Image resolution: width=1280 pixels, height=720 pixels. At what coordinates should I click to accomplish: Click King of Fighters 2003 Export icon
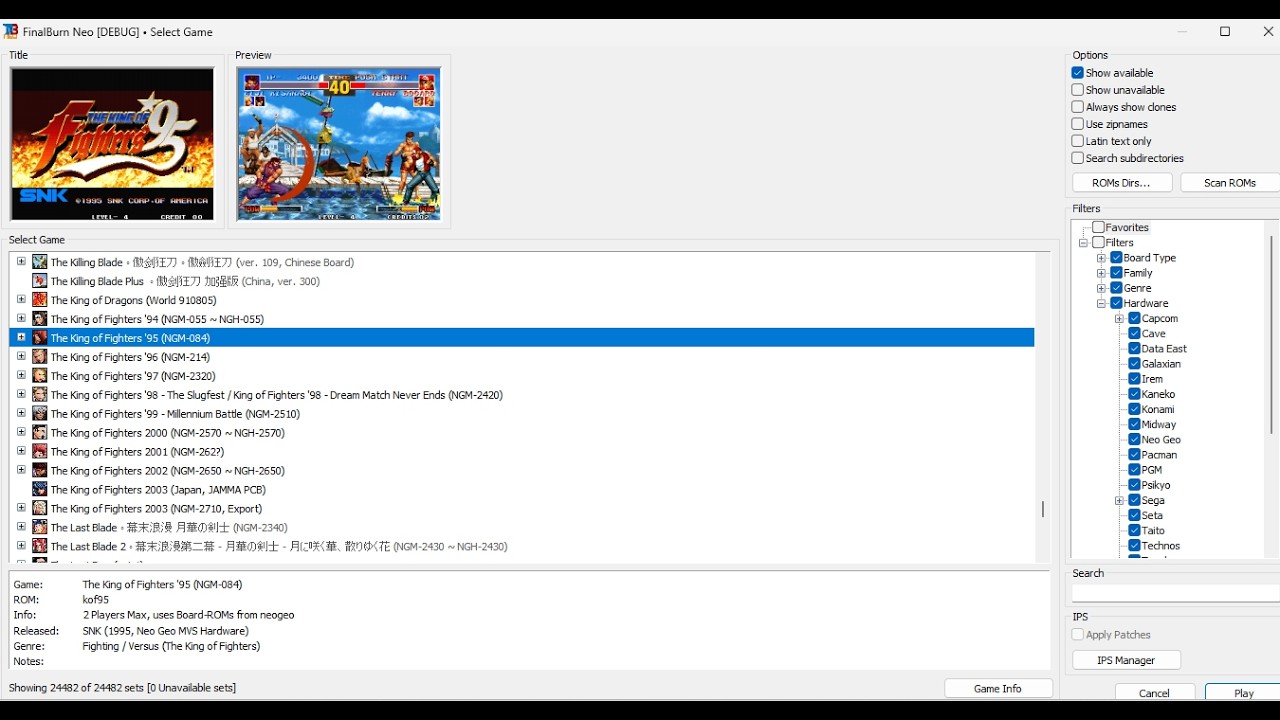click(40, 509)
